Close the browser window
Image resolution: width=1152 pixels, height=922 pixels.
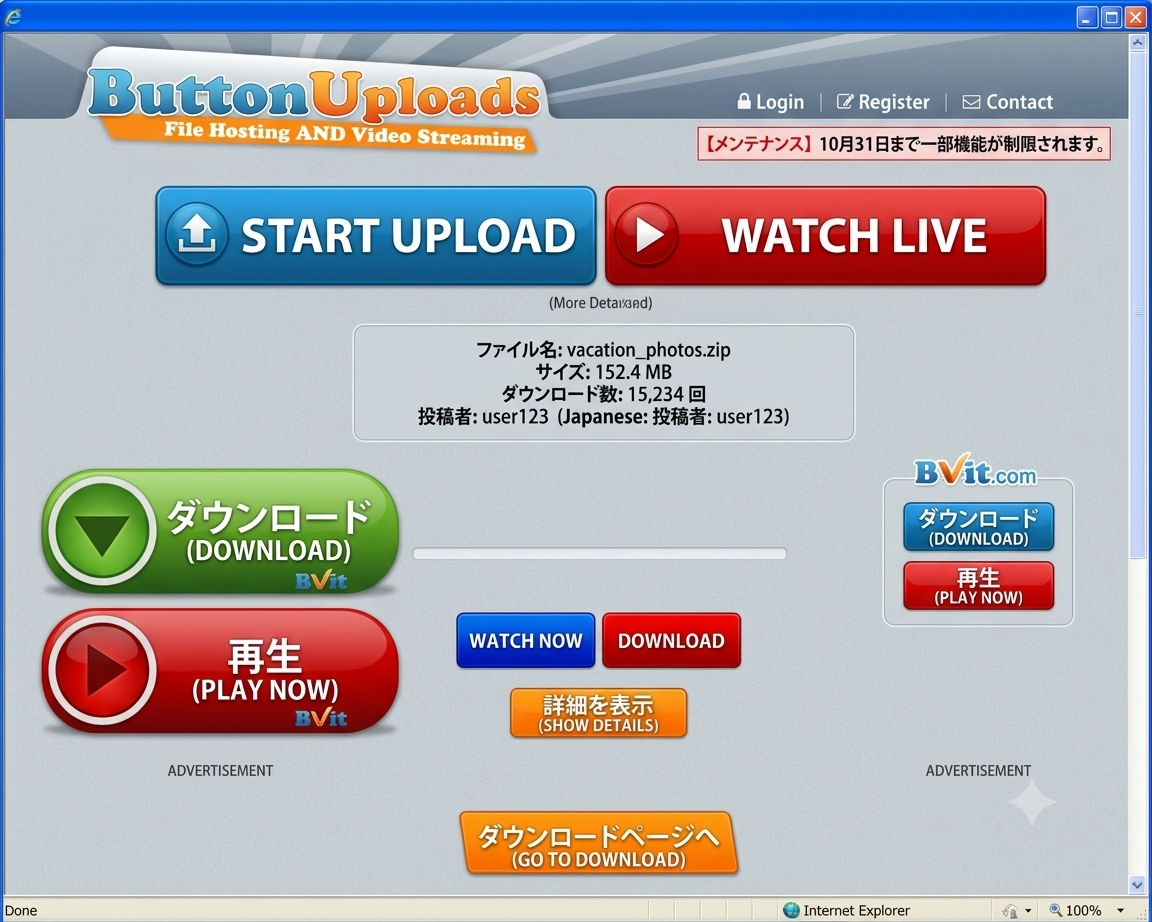pyautogui.click(x=1136, y=17)
